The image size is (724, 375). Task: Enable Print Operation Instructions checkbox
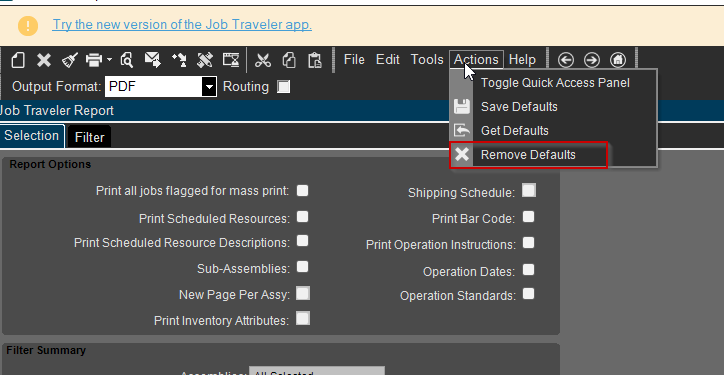pos(529,243)
